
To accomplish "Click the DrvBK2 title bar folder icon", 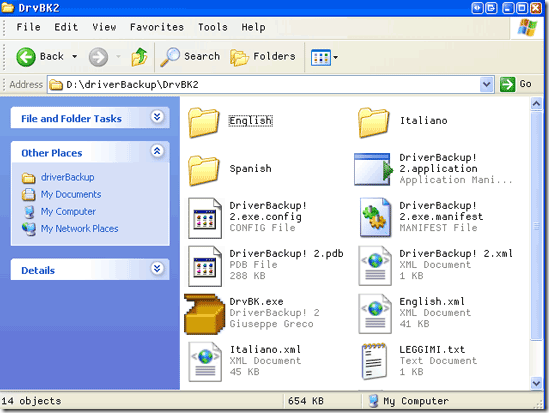I will 8,7.
